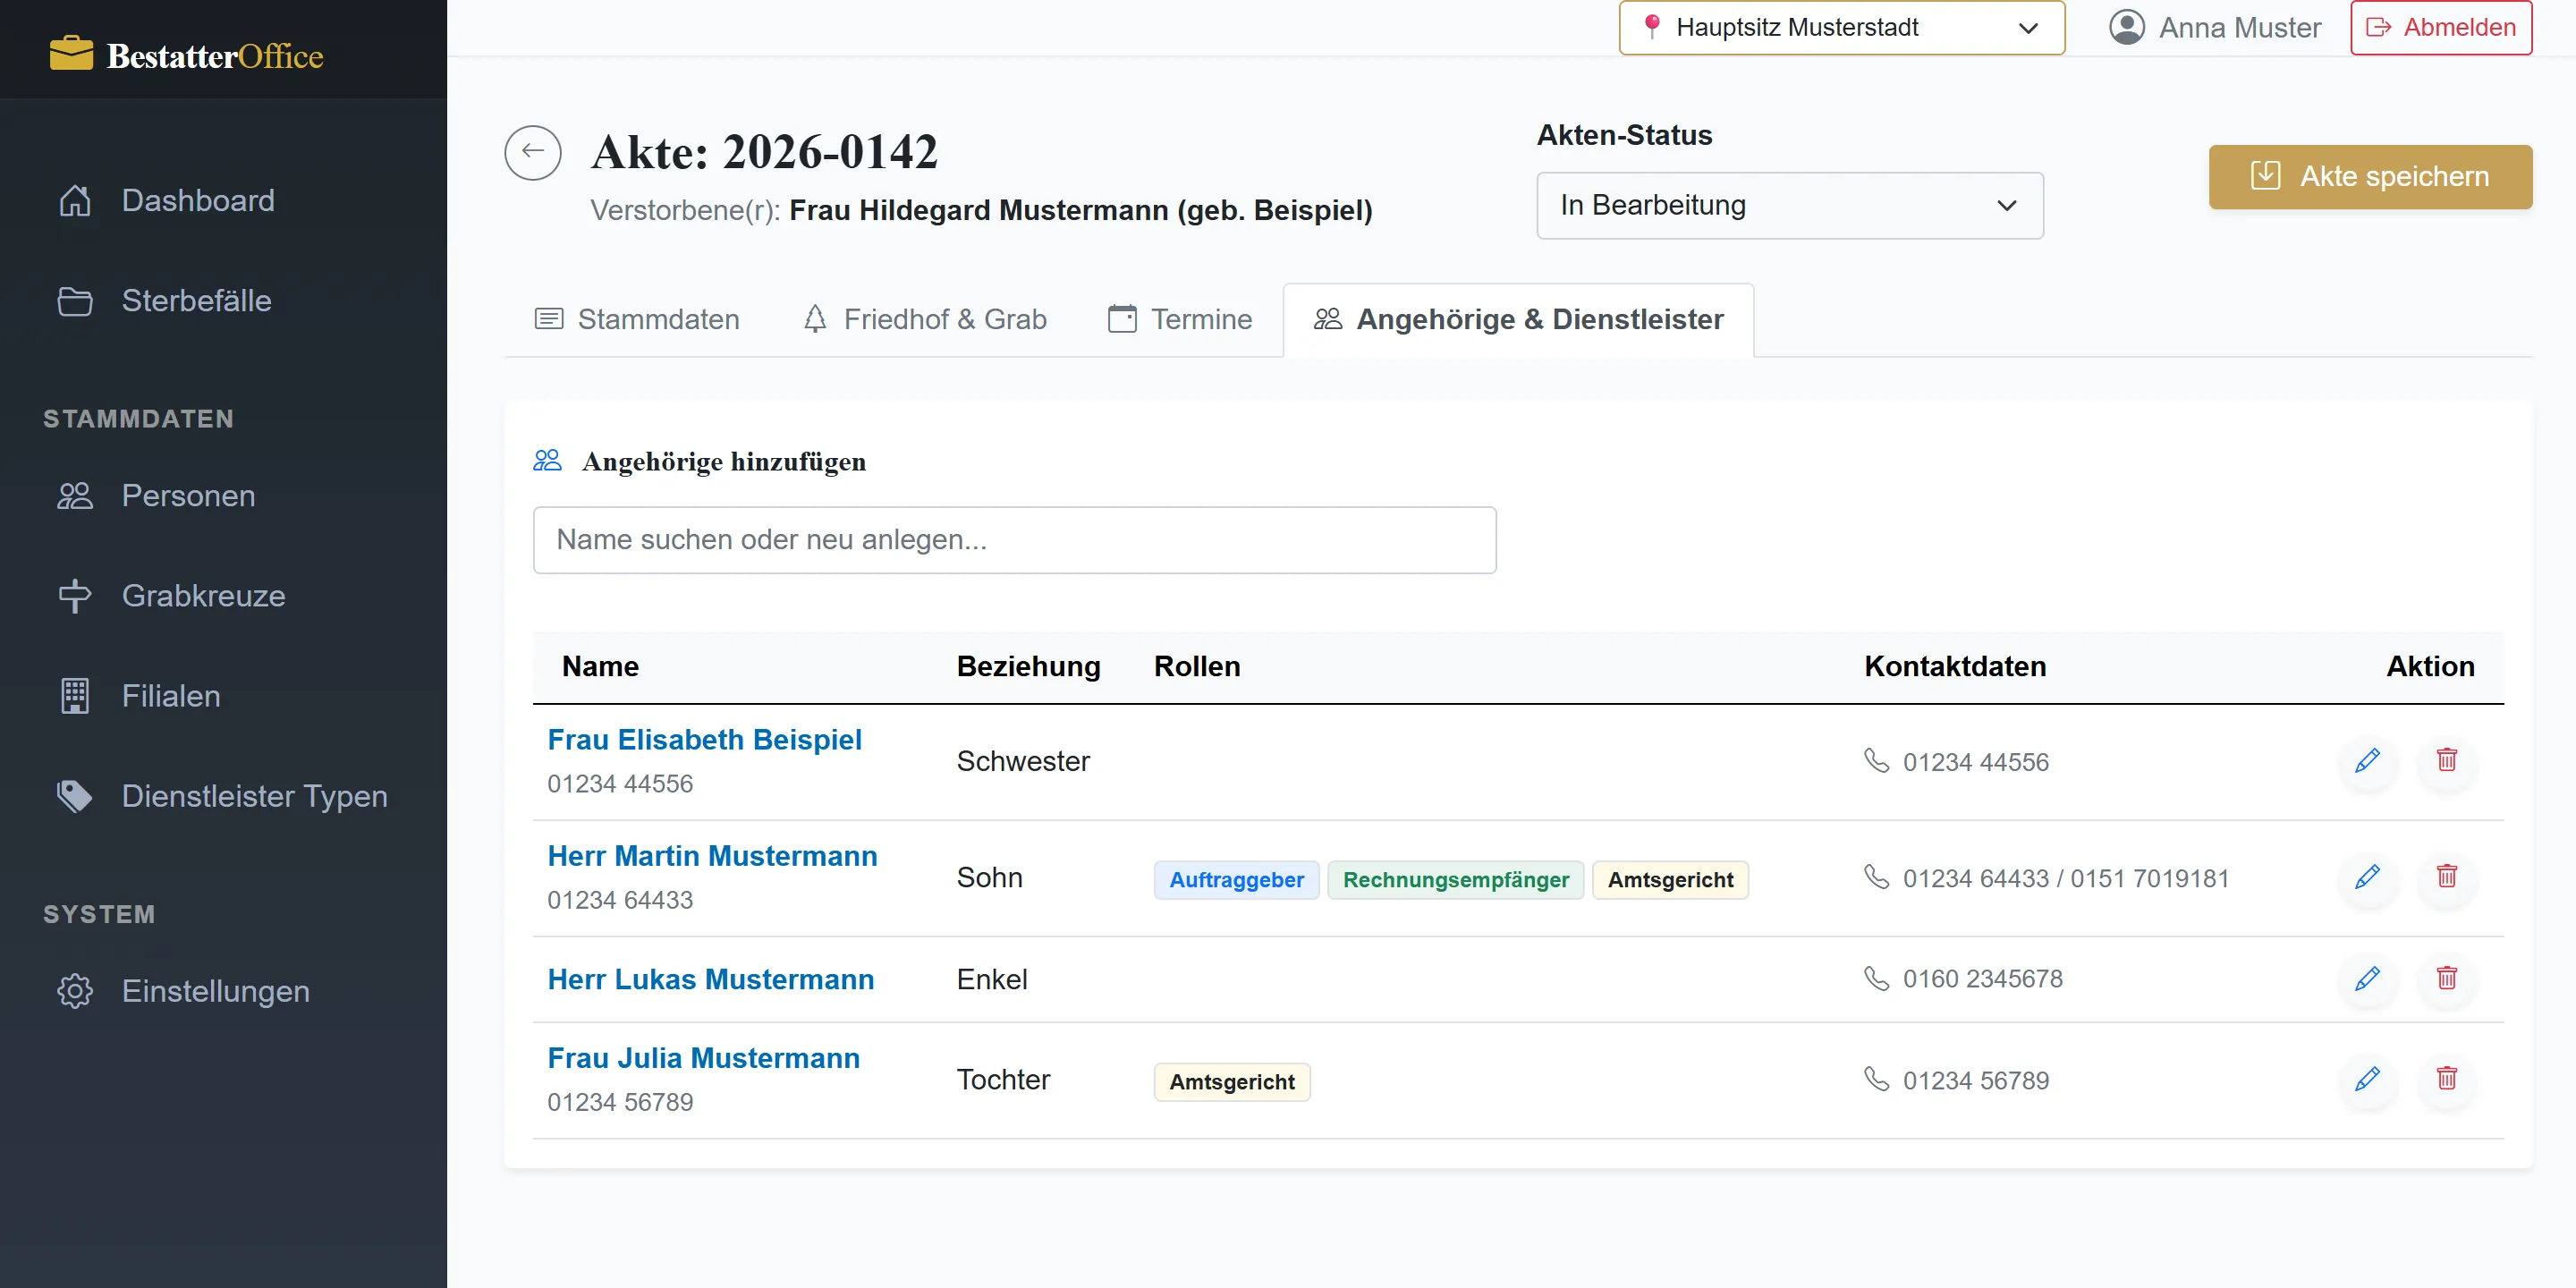Click phone icon beside 01234 64433 / 0151 7019181
Viewport: 2576px width, 1288px height.
coord(1877,877)
